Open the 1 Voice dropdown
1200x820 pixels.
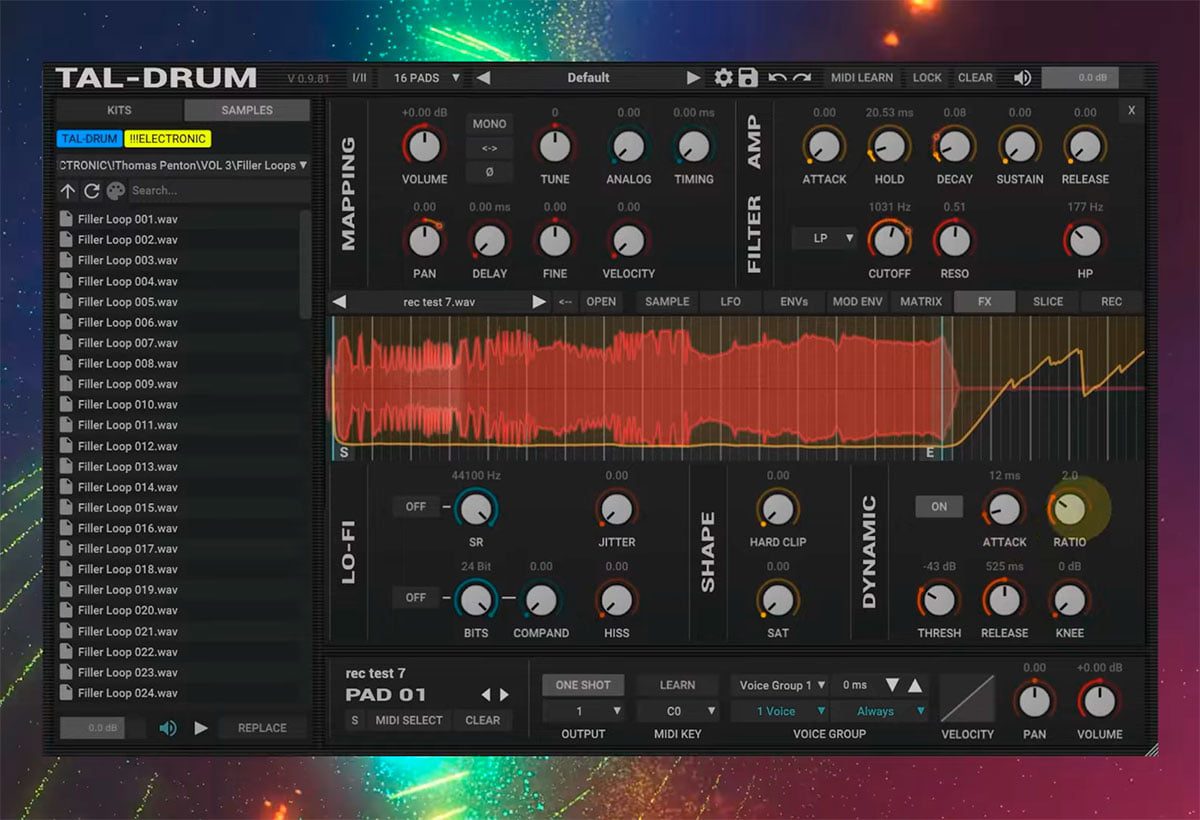(x=780, y=711)
